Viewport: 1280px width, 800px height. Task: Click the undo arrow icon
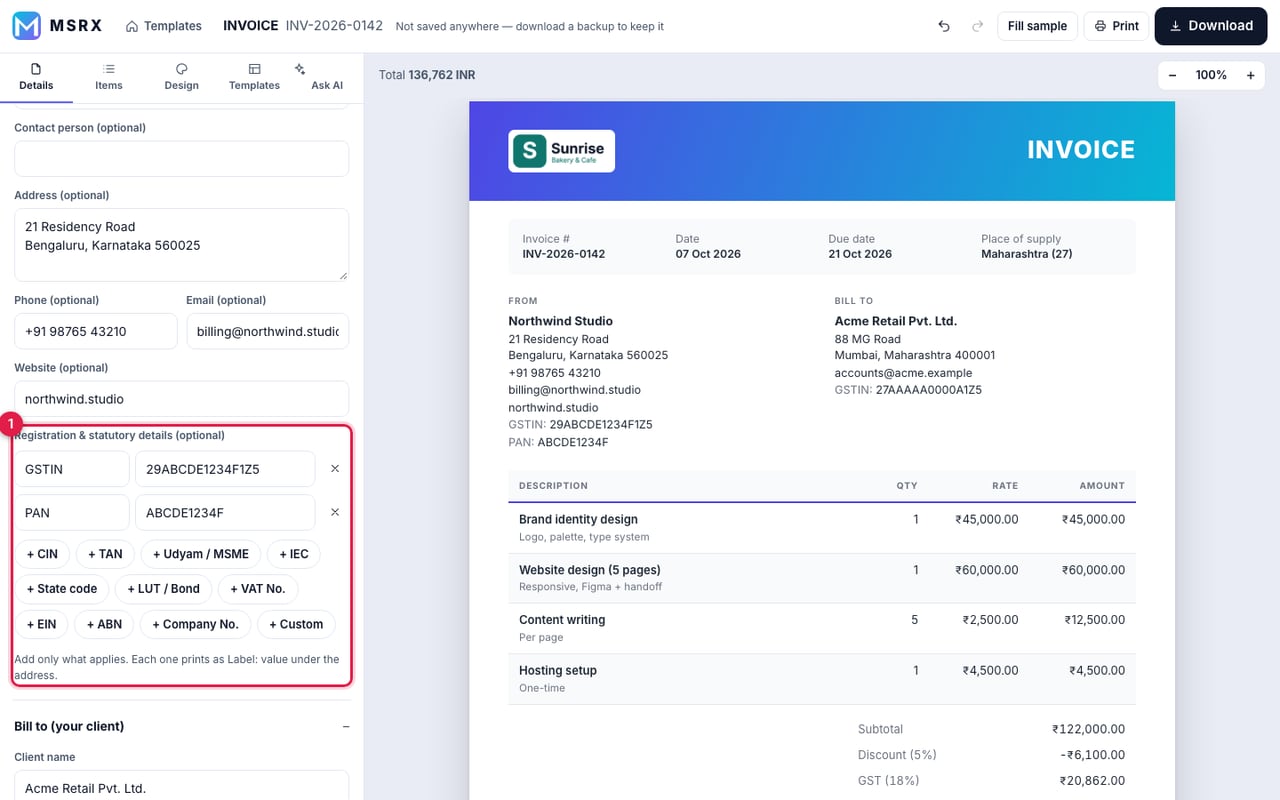(x=944, y=26)
